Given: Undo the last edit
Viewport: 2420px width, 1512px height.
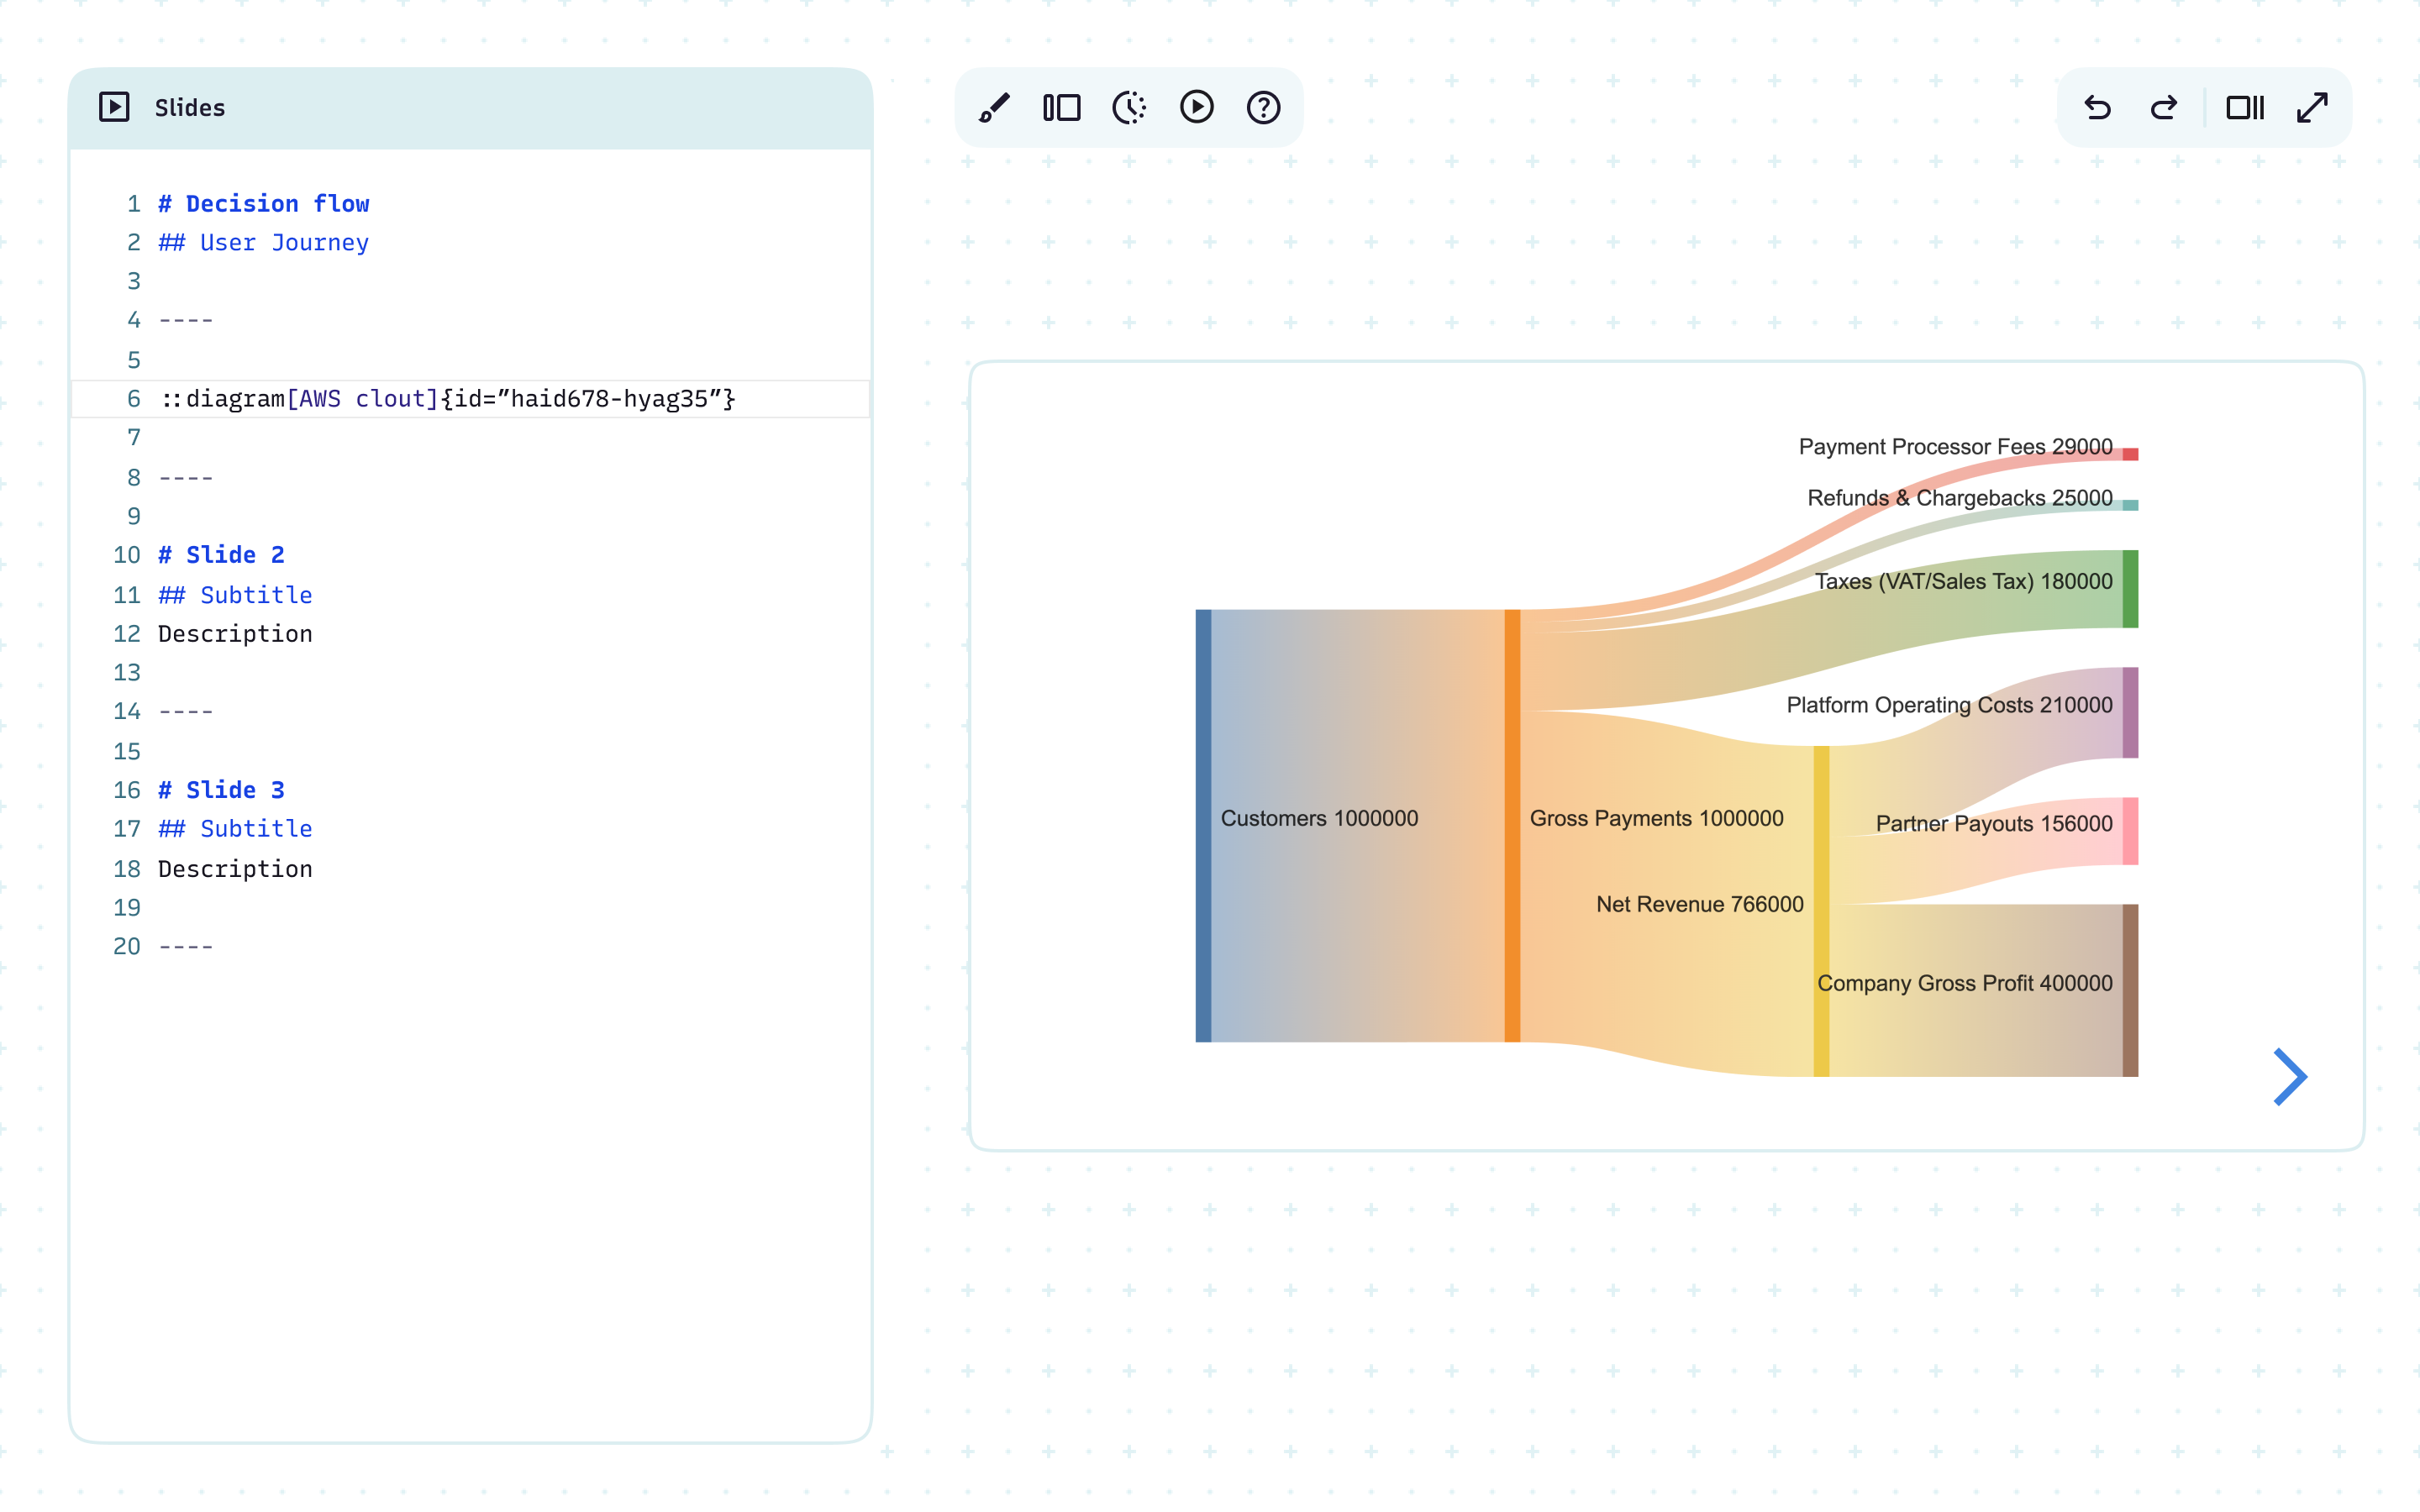Looking at the screenshot, I should coord(2099,108).
